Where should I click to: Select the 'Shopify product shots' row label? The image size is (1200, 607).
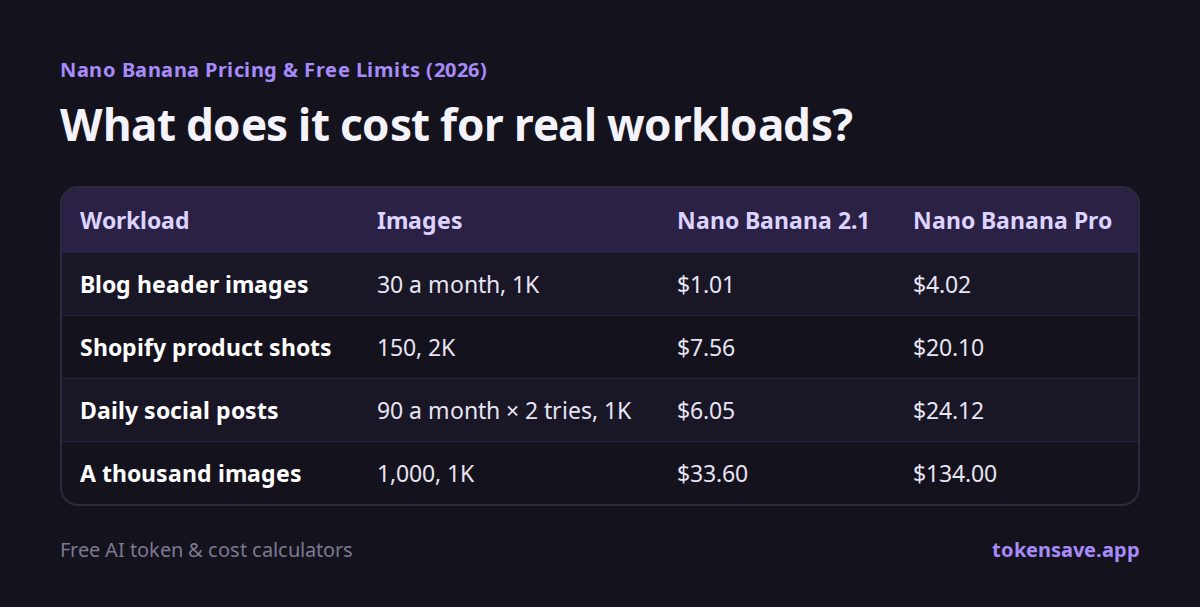coord(205,348)
